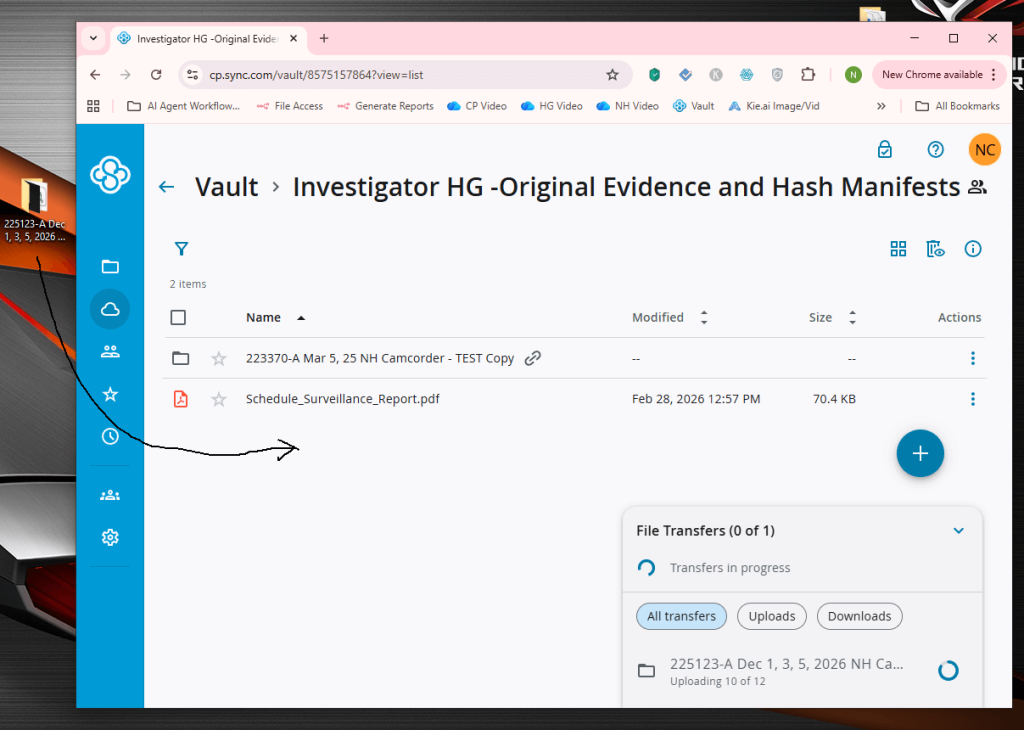The height and width of the screenshot is (730, 1024).
Task: Switch to the Uploads tab in File Transfers
Action: click(771, 616)
